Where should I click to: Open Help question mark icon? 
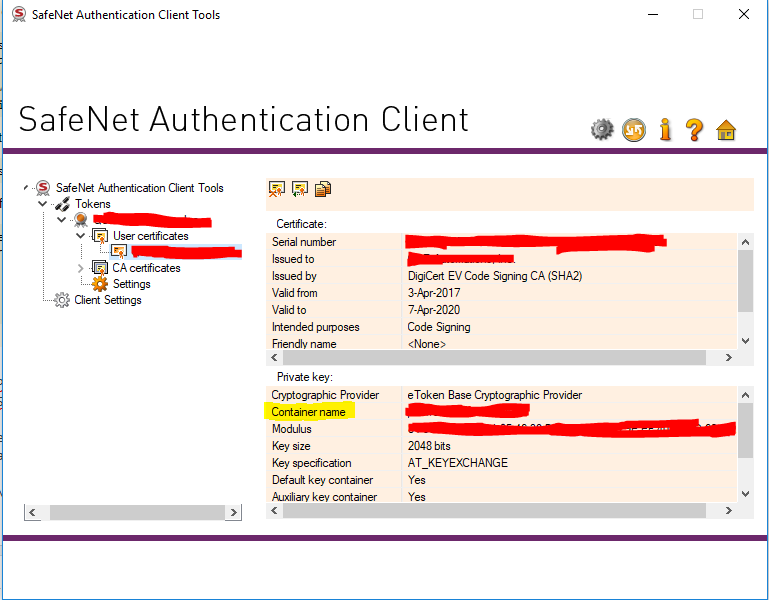(694, 130)
